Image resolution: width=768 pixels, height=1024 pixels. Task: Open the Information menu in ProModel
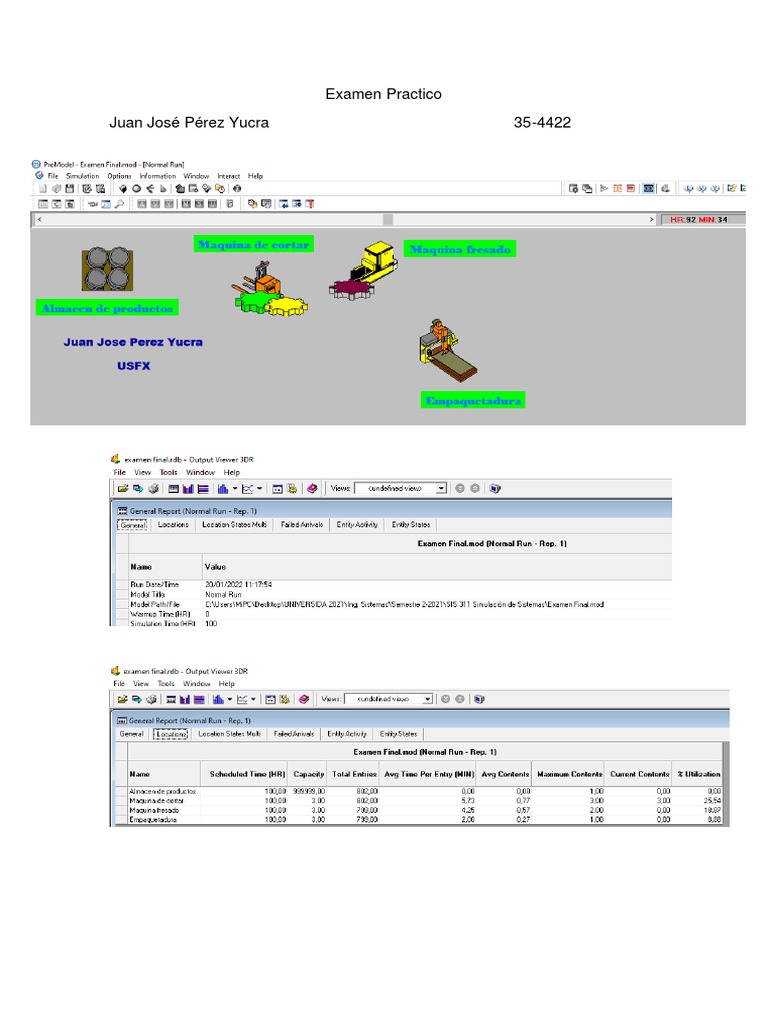tap(157, 176)
